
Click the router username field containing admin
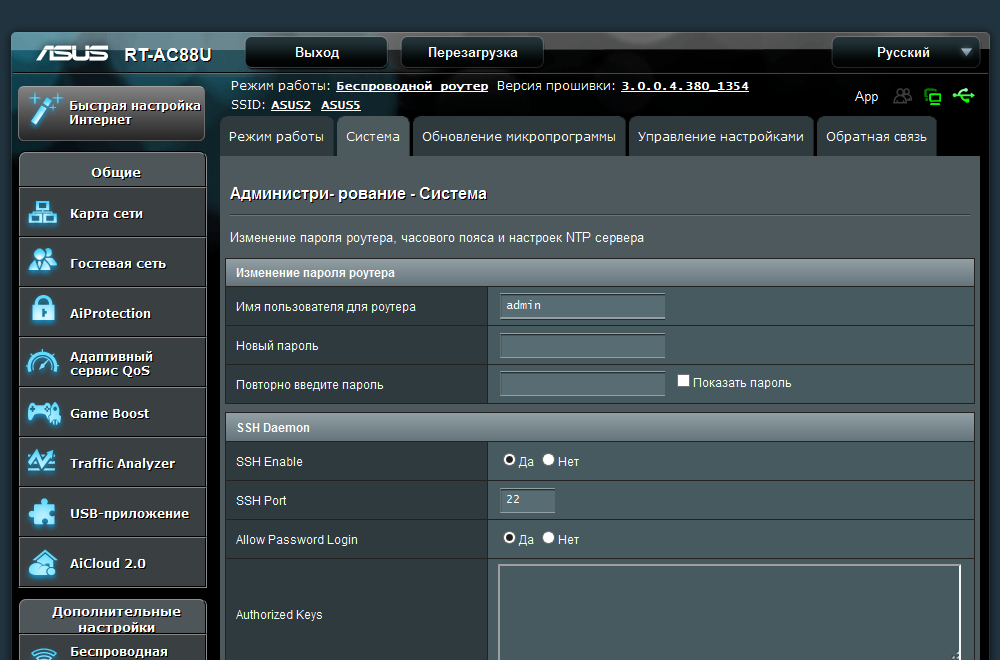[582, 306]
